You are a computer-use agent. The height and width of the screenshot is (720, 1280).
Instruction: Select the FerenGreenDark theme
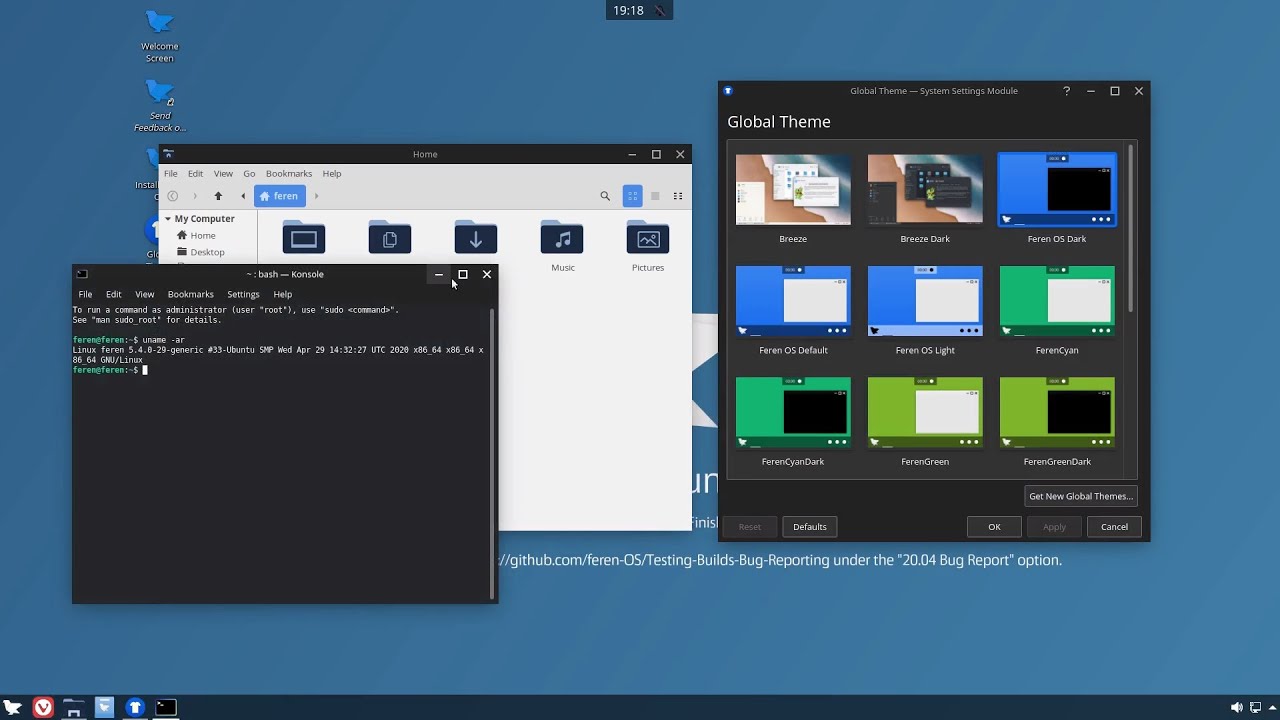pyautogui.click(x=1057, y=421)
